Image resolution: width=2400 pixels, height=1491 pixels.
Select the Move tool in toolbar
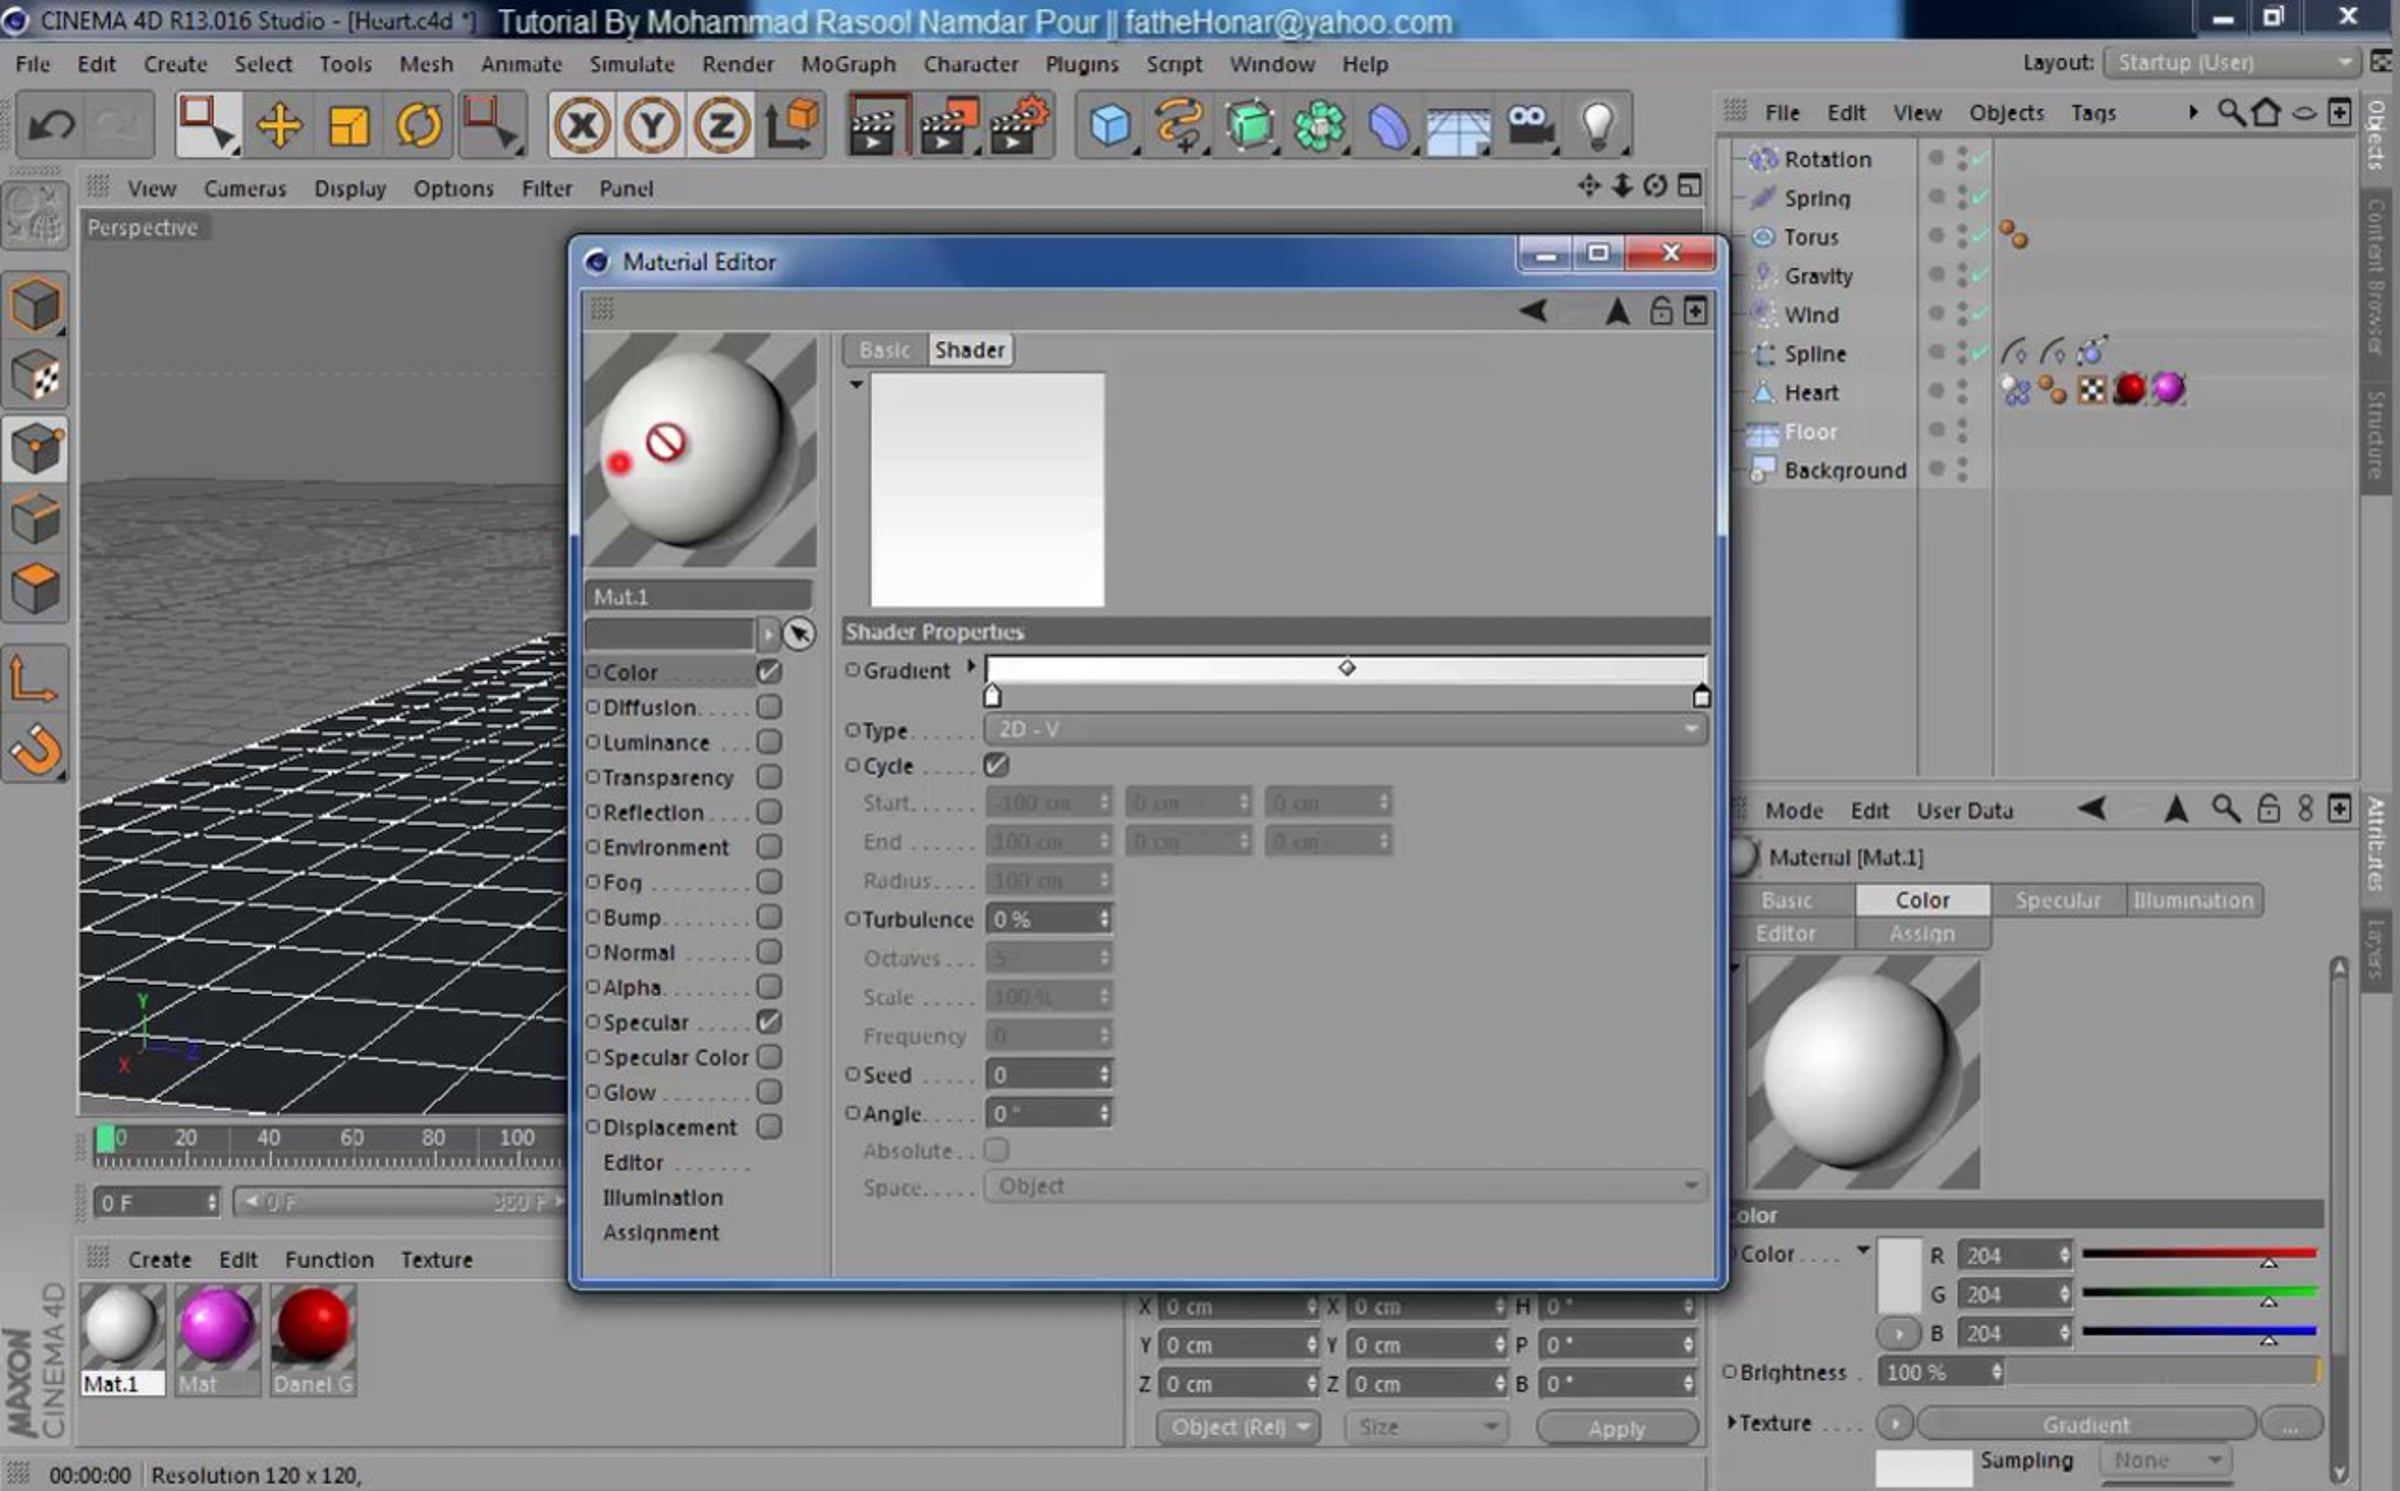pyautogui.click(x=278, y=126)
